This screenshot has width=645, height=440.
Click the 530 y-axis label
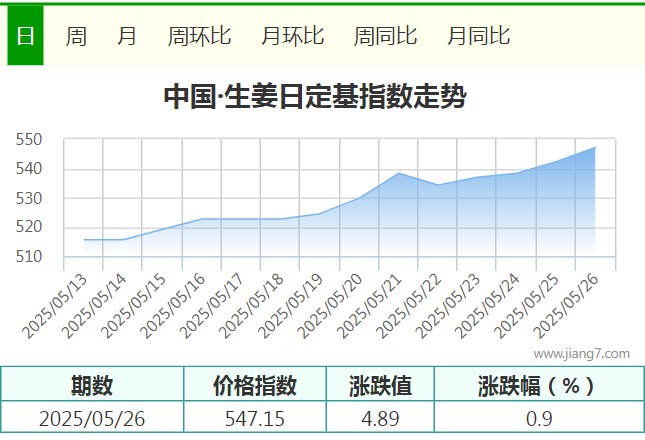29,199
